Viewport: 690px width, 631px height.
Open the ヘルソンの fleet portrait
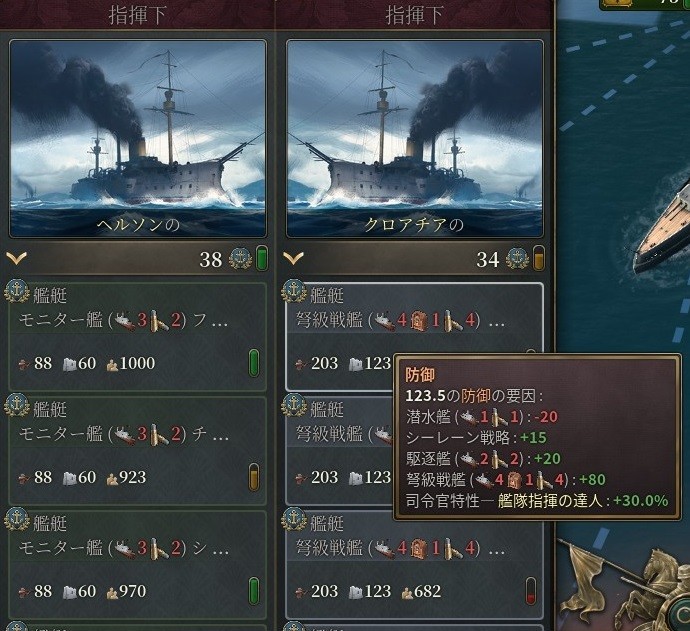[138, 139]
